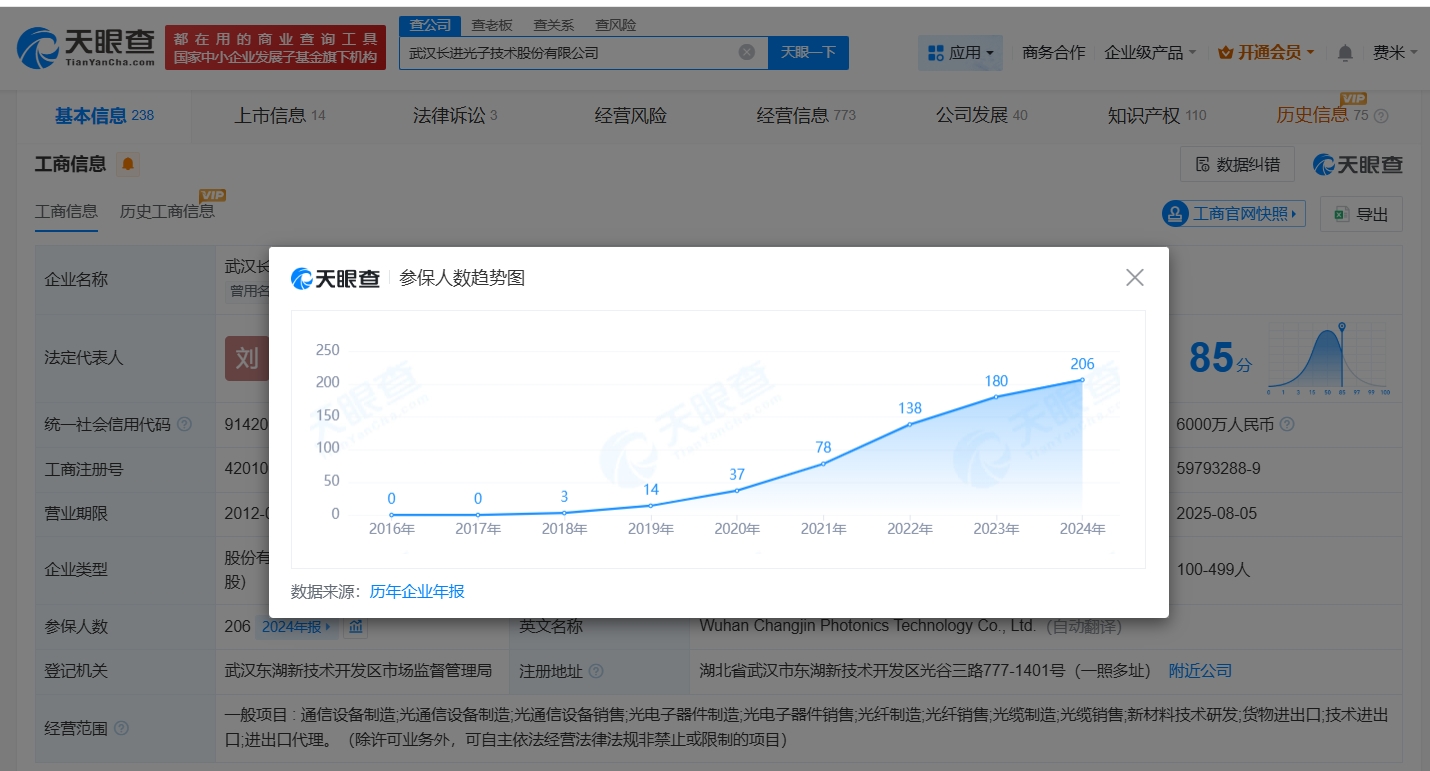The image size is (1430, 771).
Task: Click the 2025-08-05 date value
Action: 1217,514
